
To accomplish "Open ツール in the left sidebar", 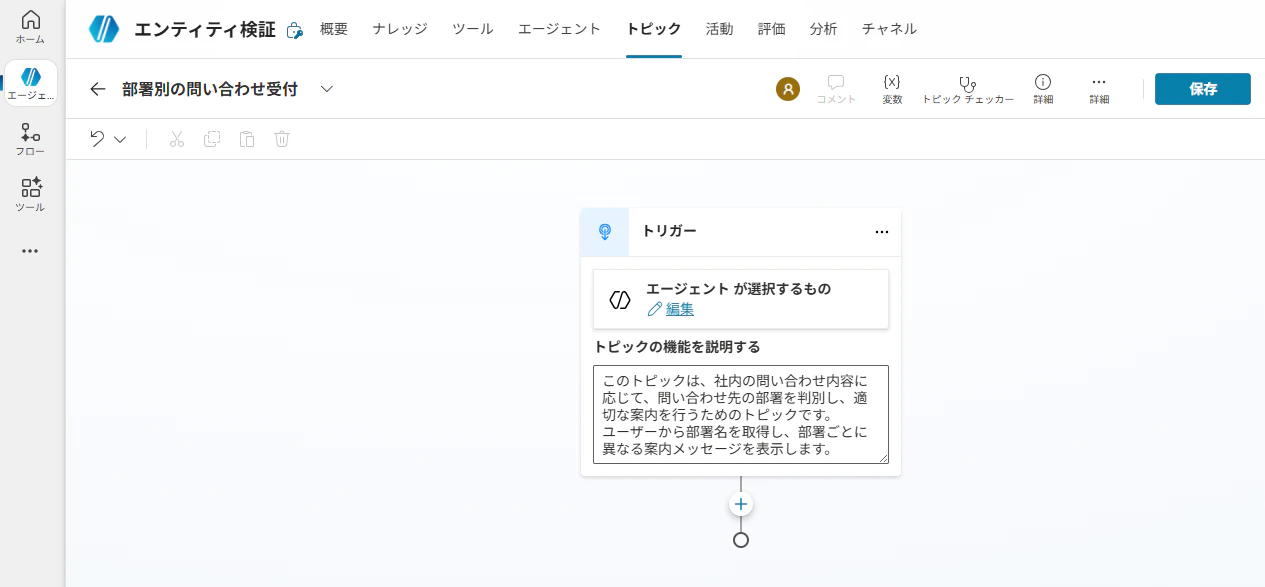I will tap(30, 194).
